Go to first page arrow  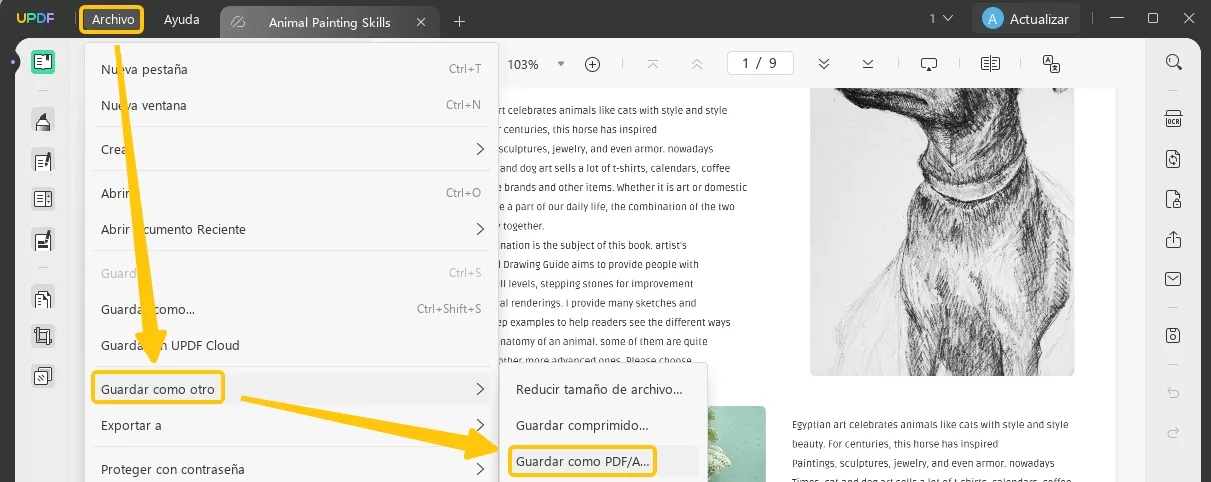click(x=653, y=64)
